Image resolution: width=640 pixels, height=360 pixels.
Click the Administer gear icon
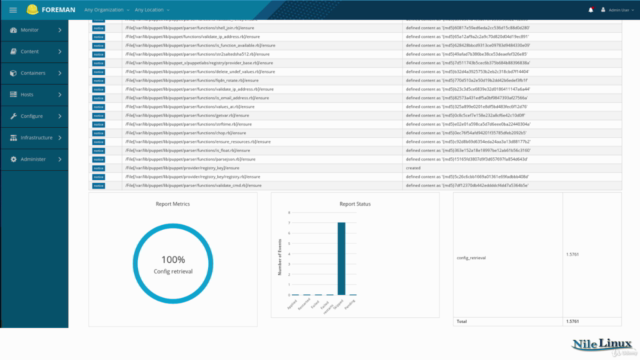pyautogui.click(x=13, y=159)
